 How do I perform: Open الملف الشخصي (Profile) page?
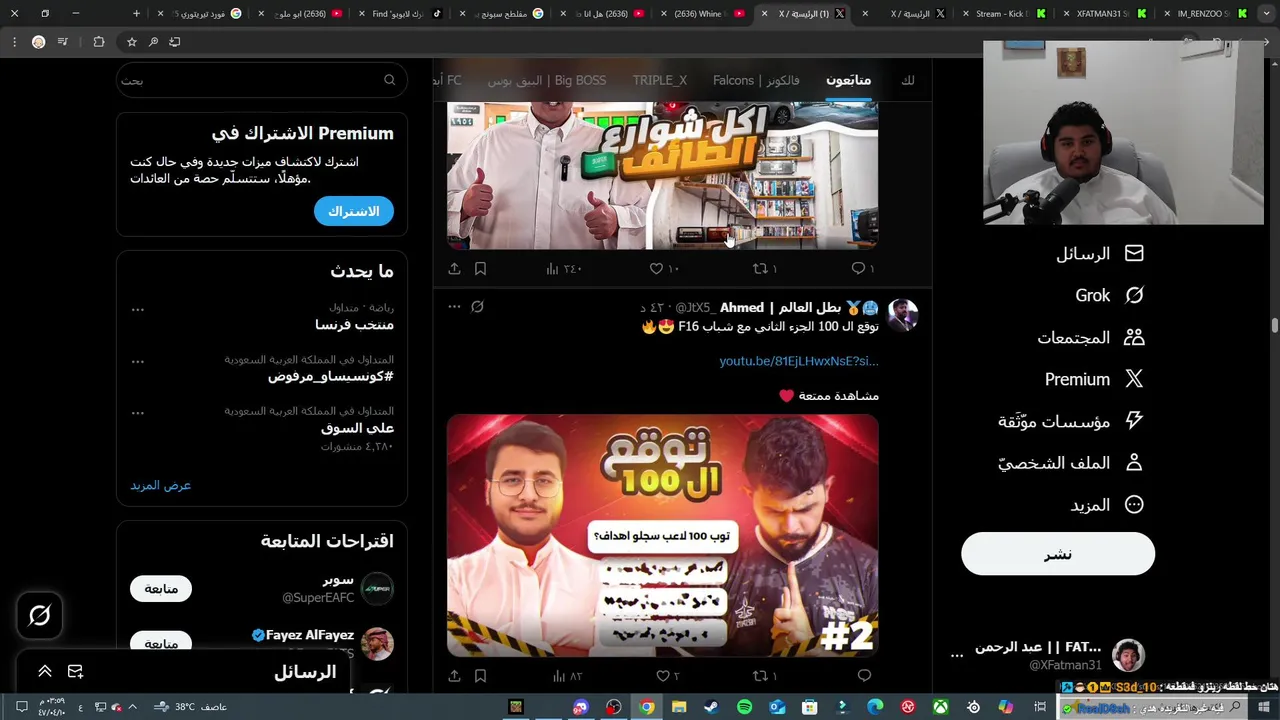pos(1071,464)
